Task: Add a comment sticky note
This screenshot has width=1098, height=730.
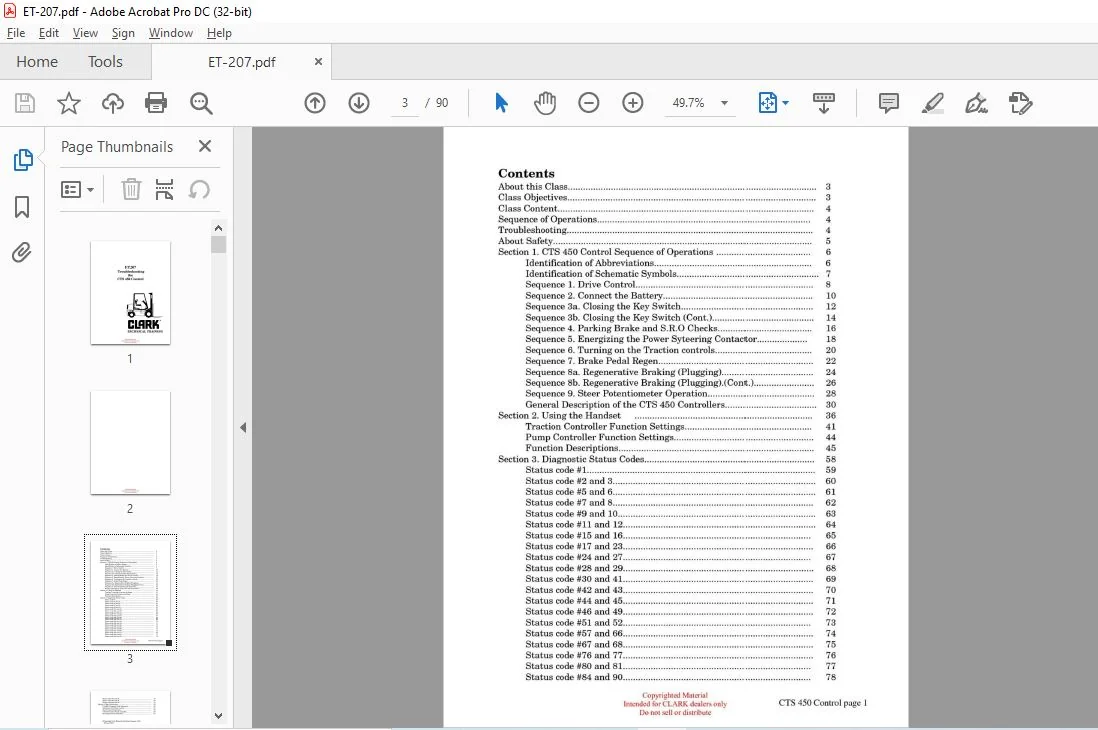Action: click(889, 103)
